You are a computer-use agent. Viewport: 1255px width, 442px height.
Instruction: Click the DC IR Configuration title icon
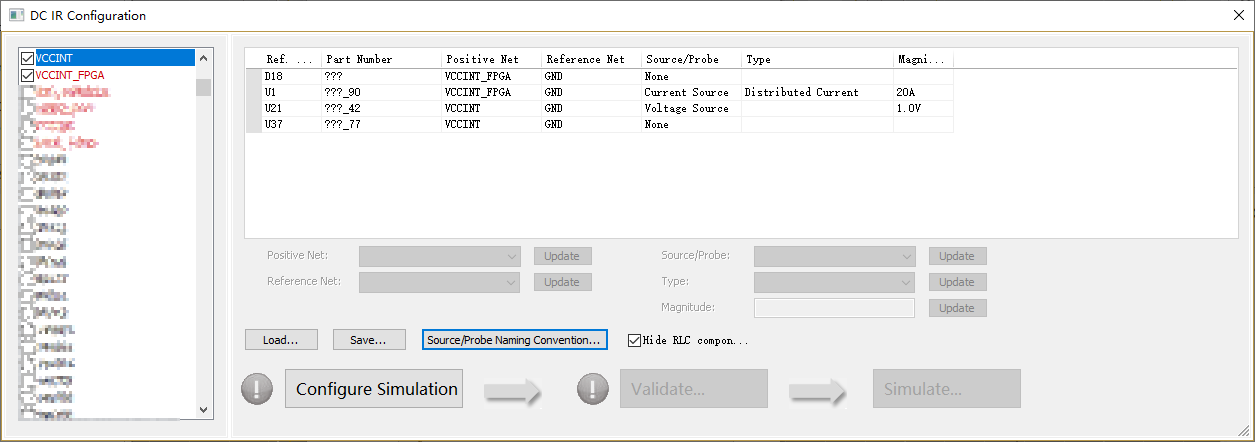point(17,15)
